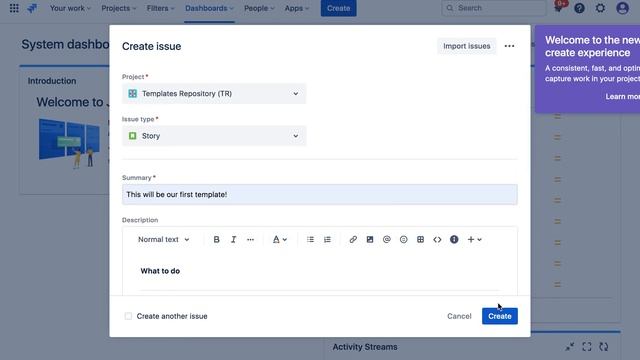The height and width of the screenshot is (360, 640).
Task: Click the System dashboard title
Action: (65, 44)
